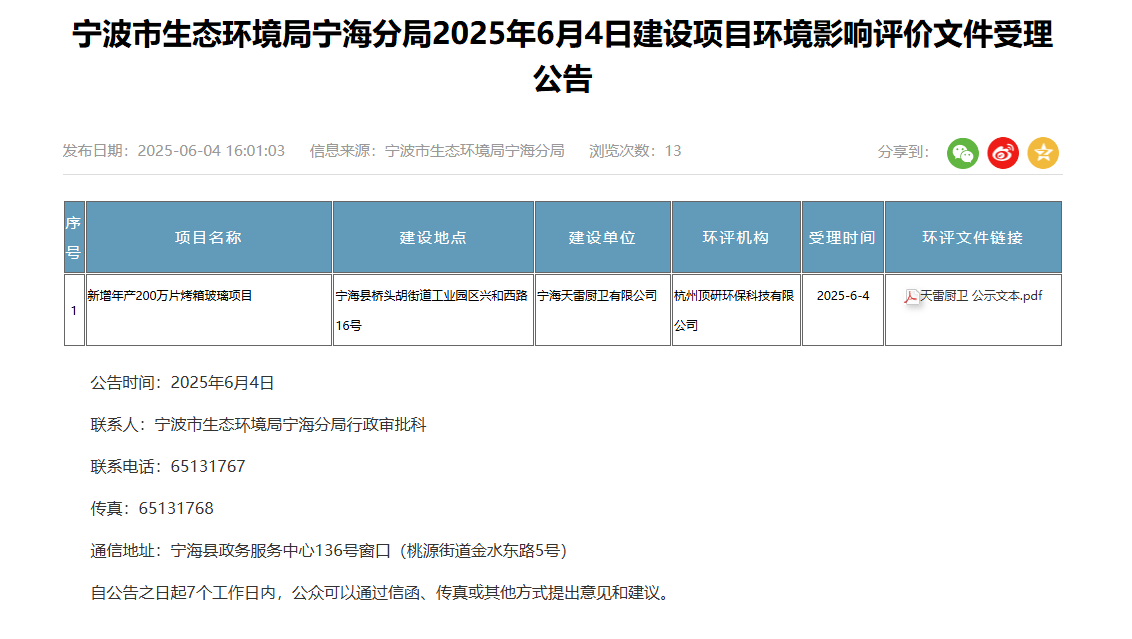Click the phone number 65131767
1132x639 pixels.
coord(208,466)
